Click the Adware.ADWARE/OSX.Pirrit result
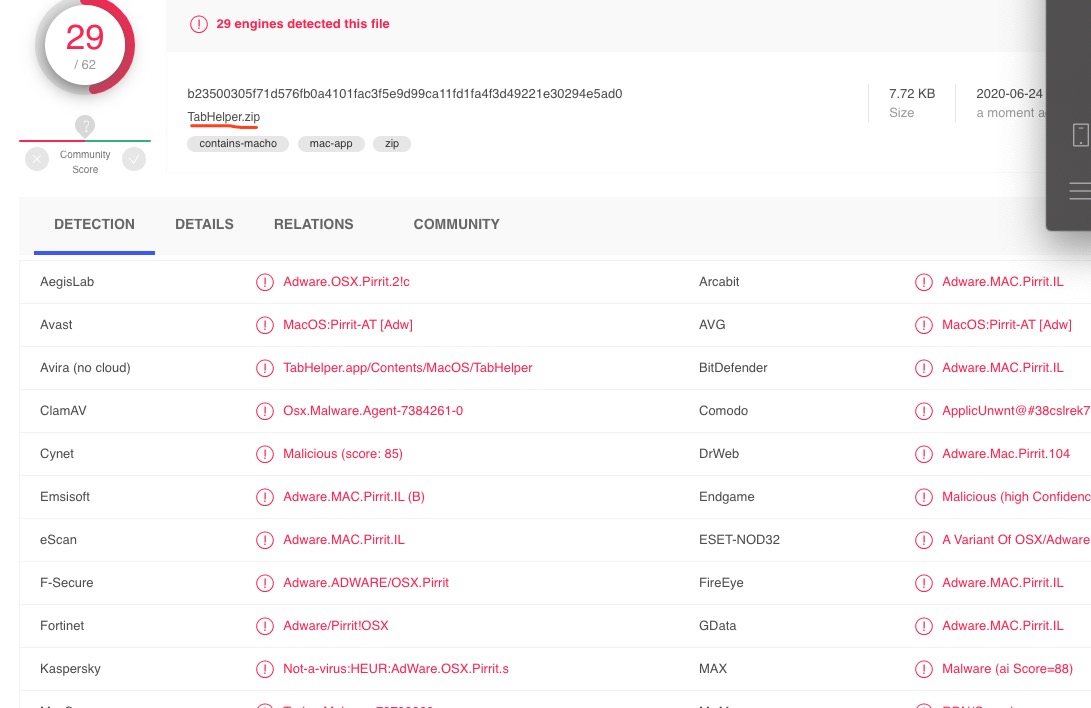Image resolution: width=1091 pixels, height=708 pixels. coord(365,583)
